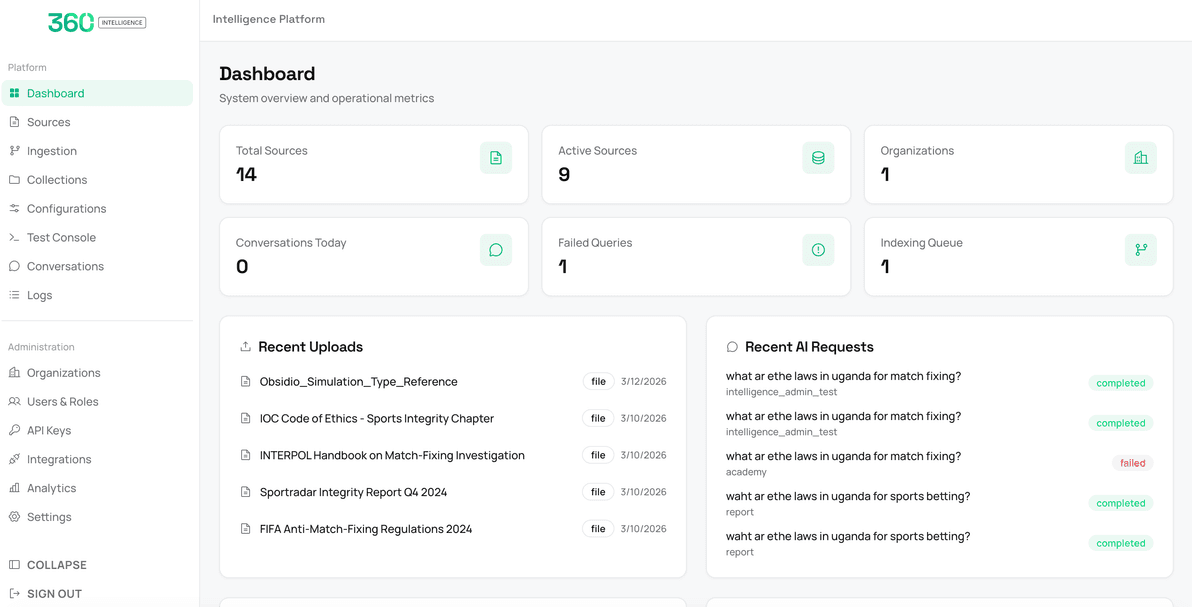The height and width of the screenshot is (607, 1192).
Task: Click the Active Sources database icon
Action: click(818, 158)
